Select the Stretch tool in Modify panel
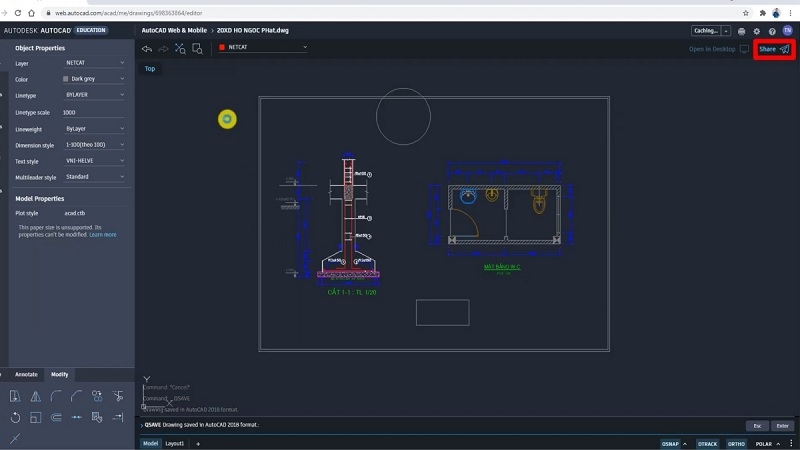 pos(15,396)
